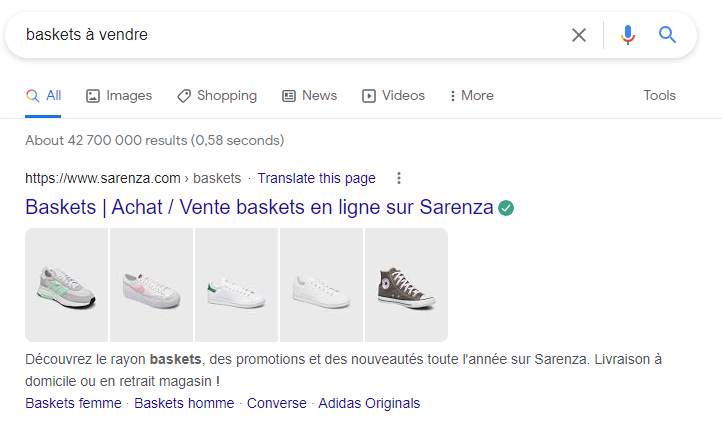Click the green verified checkmark badge
This screenshot has width=722, height=421.
[x=506, y=208]
